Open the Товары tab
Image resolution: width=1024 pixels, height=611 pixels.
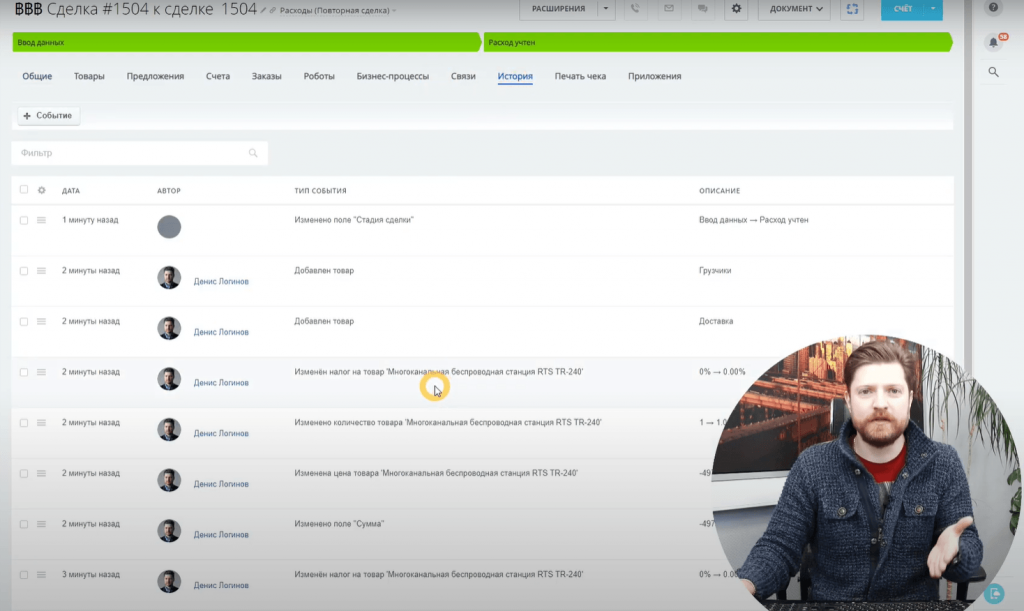click(x=89, y=76)
